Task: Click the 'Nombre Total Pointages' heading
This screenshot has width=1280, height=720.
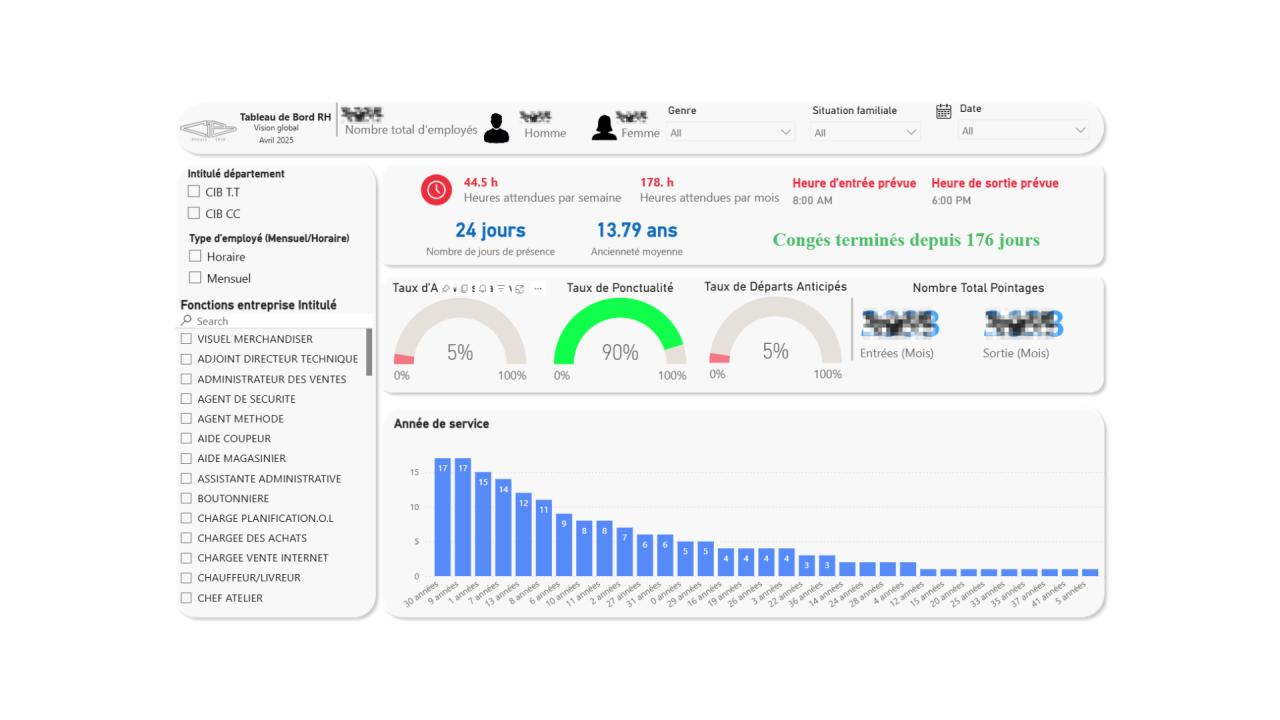Action: tap(978, 288)
